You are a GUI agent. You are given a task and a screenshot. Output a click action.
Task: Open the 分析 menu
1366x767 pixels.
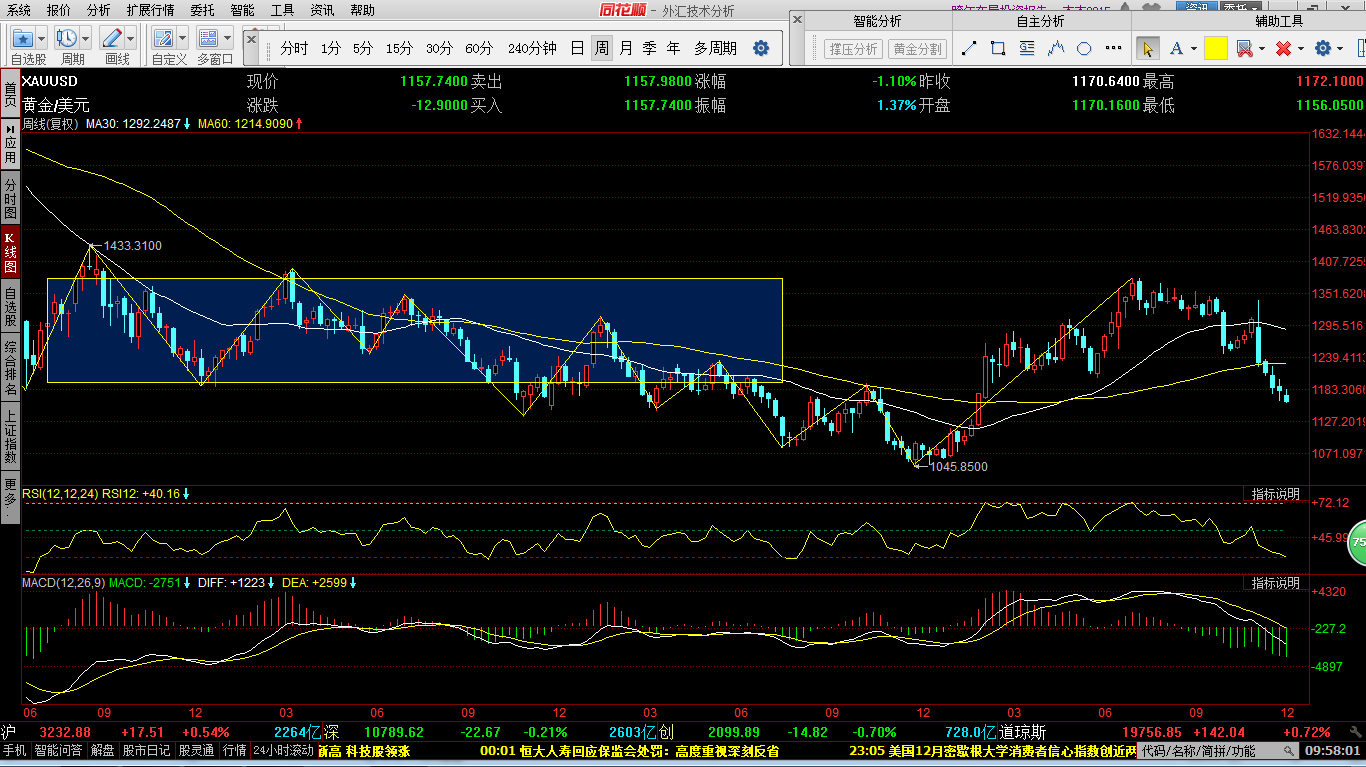coord(99,10)
